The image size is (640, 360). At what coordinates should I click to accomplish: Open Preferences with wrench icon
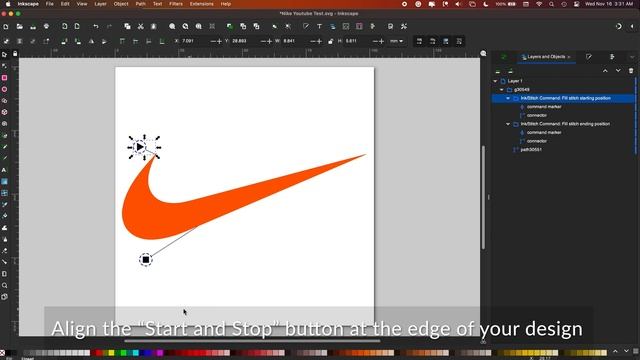click(x=404, y=27)
